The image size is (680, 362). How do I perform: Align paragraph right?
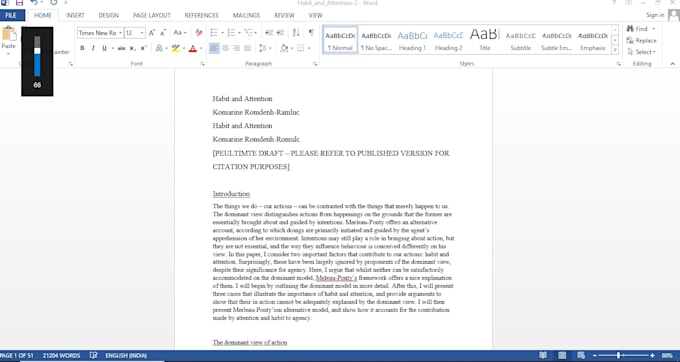coord(236,48)
